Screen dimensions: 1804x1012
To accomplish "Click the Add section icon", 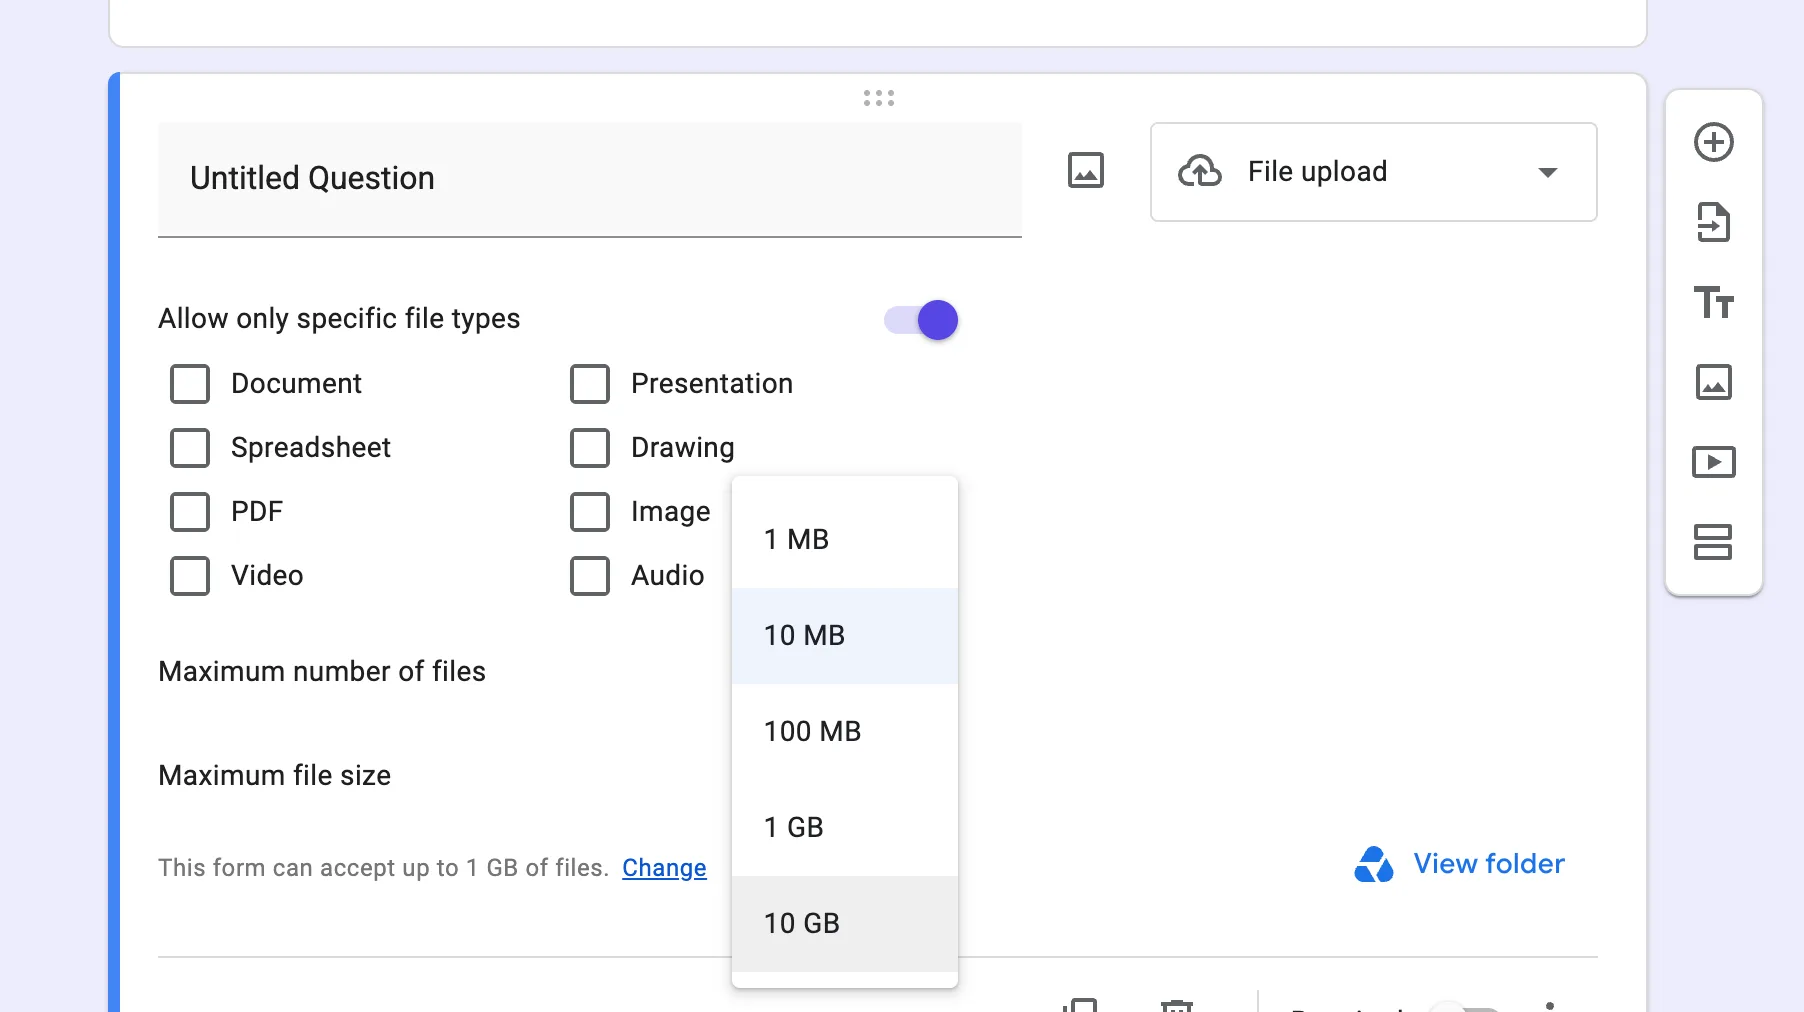I will tap(1713, 542).
